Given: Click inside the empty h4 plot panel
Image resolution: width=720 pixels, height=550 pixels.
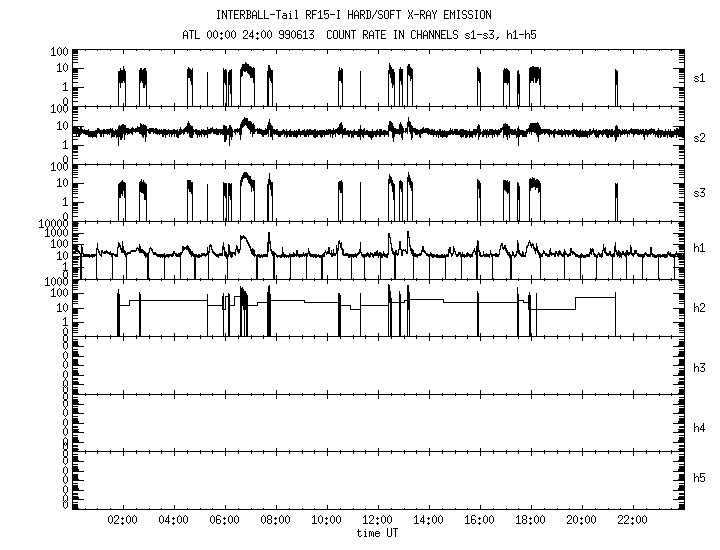Looking at the screenshot, I should 378,422.
